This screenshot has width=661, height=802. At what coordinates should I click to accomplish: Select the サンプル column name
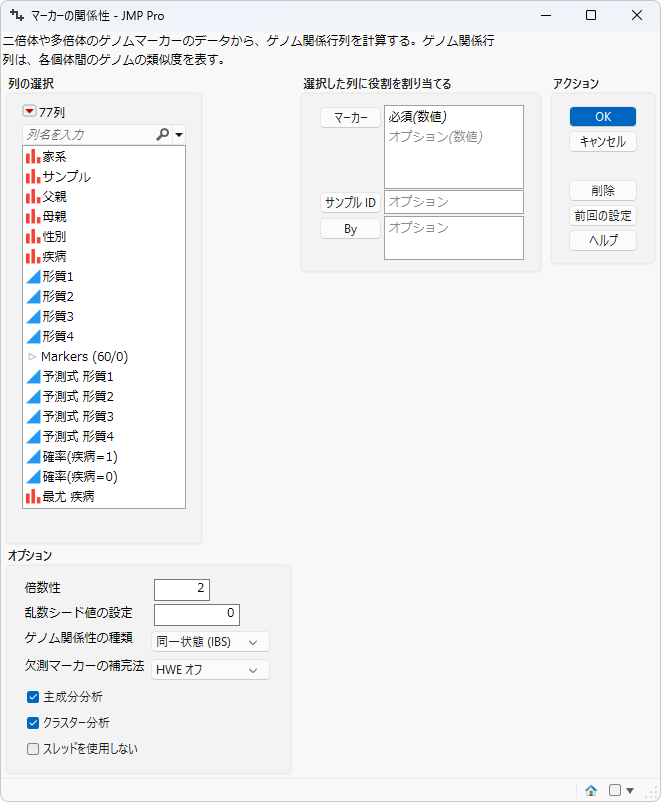coord(67,176)
